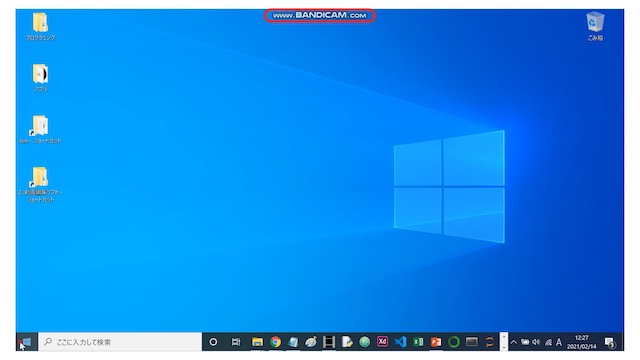
Task: Open the green ring app in taskbar
Action: pyautogui.click(x=453, y=342)
